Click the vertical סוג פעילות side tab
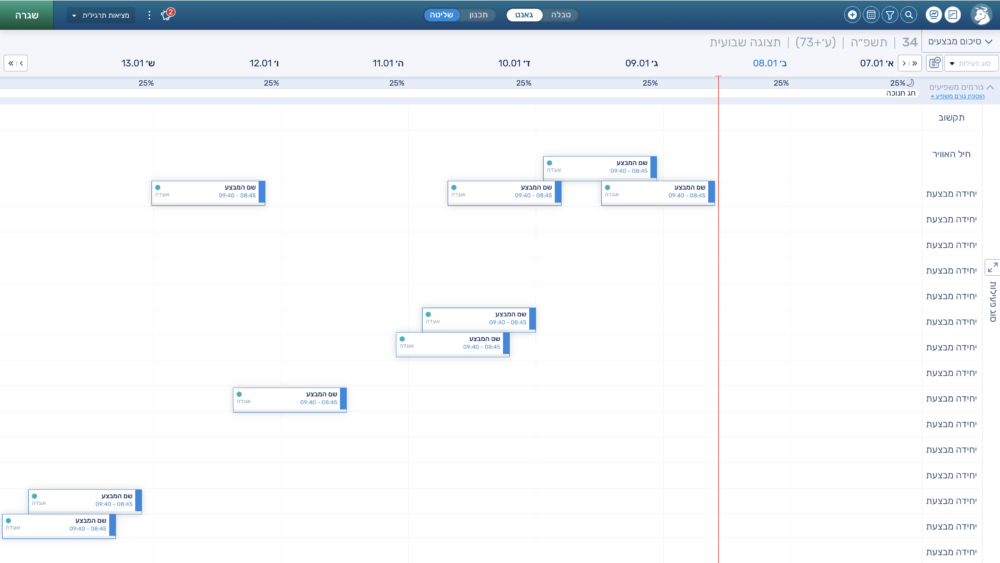 click(993, 302)
